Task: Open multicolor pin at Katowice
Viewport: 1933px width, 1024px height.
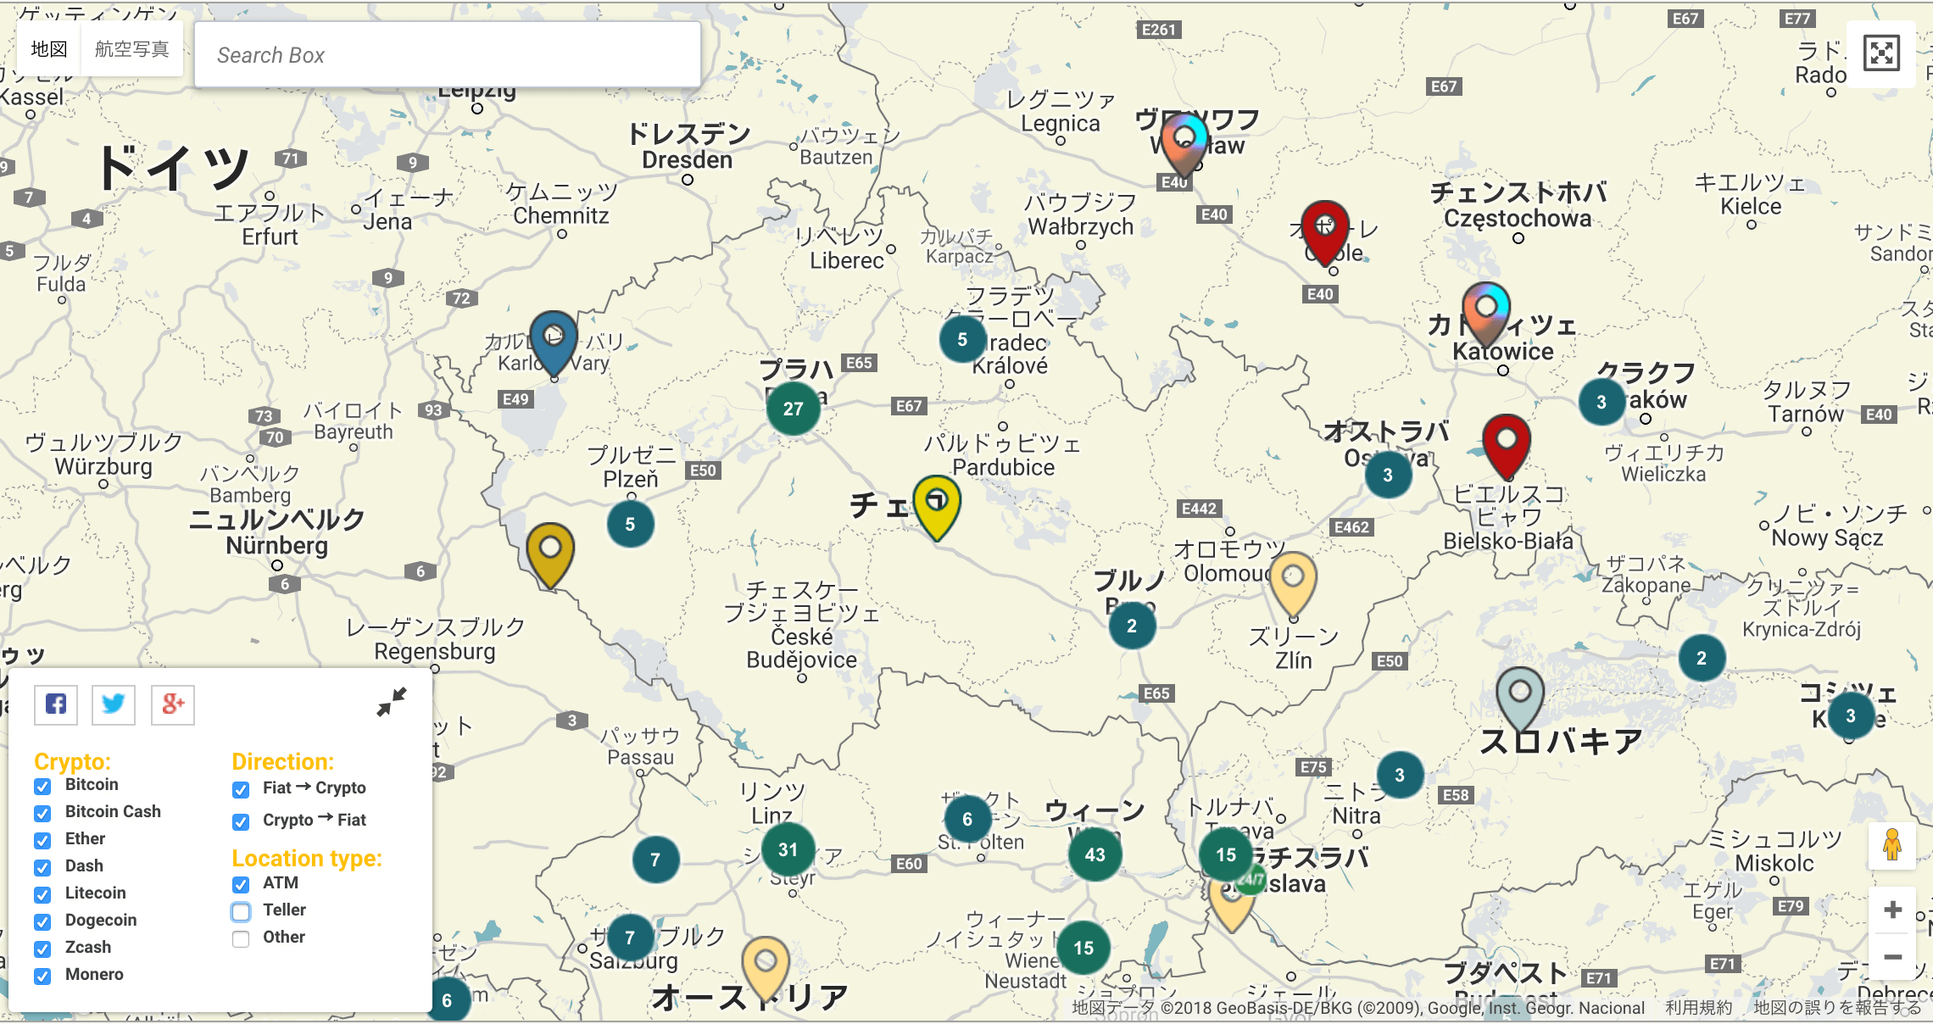Action: pos(1486,314)
